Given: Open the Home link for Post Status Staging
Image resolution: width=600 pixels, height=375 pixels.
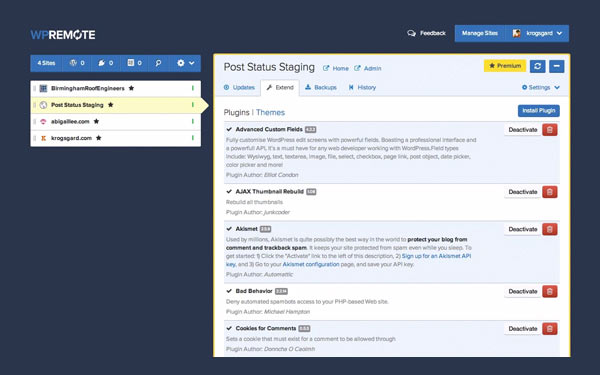Looking at the screenshot, I should (336, 68).
